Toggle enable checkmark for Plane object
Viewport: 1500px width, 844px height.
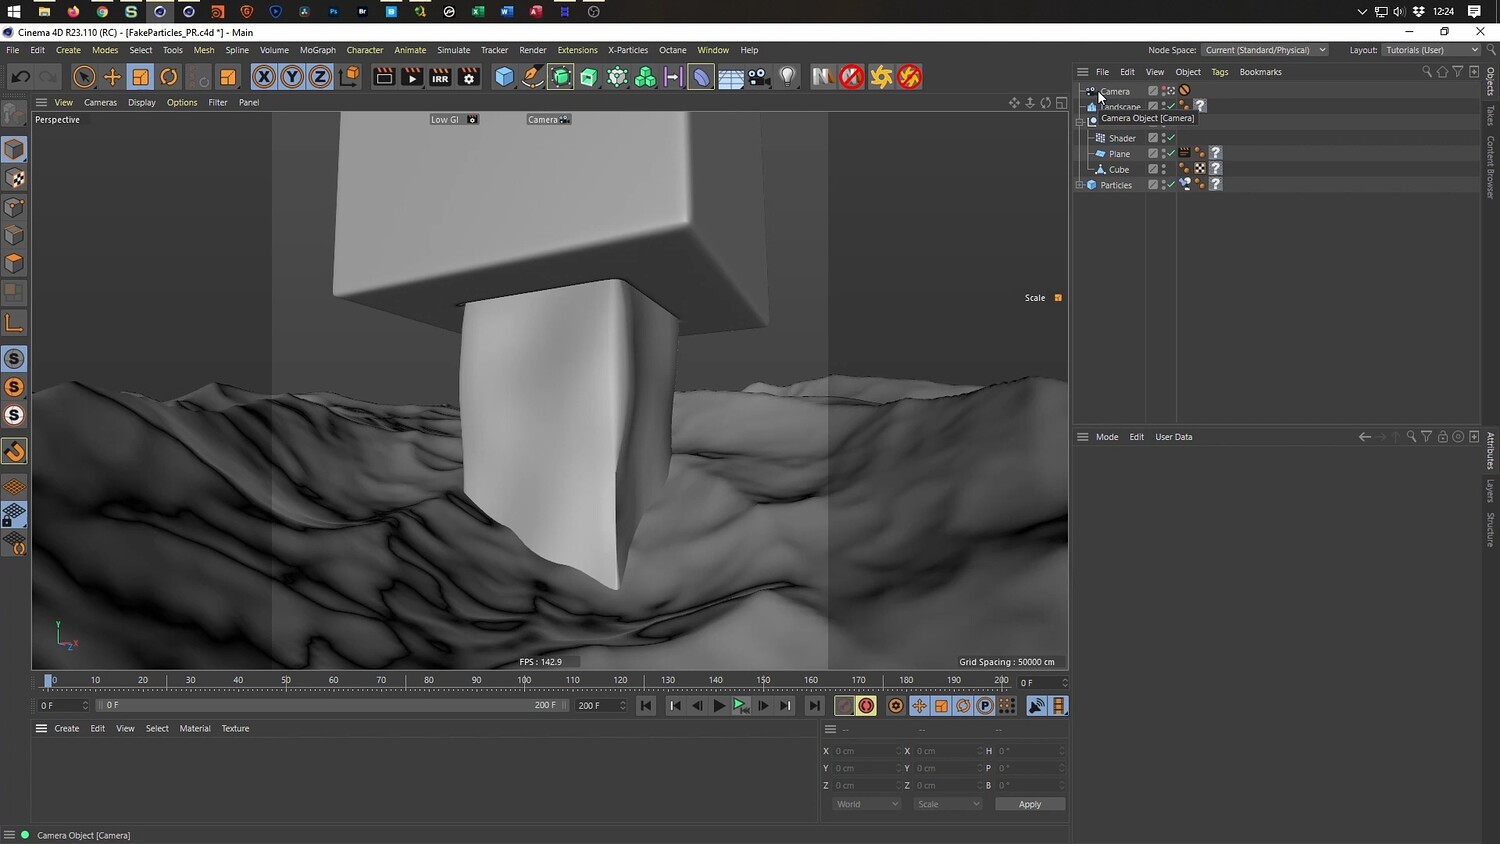coord(1171,153)
